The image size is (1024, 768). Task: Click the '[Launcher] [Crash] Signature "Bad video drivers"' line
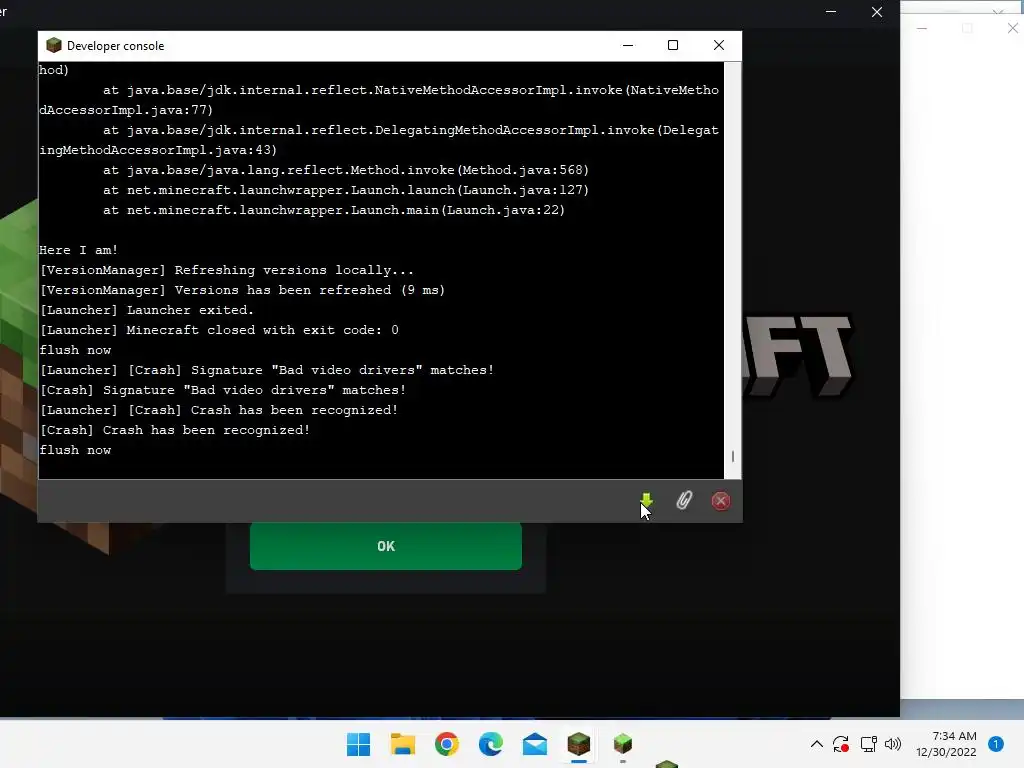[x=266, y=370]
